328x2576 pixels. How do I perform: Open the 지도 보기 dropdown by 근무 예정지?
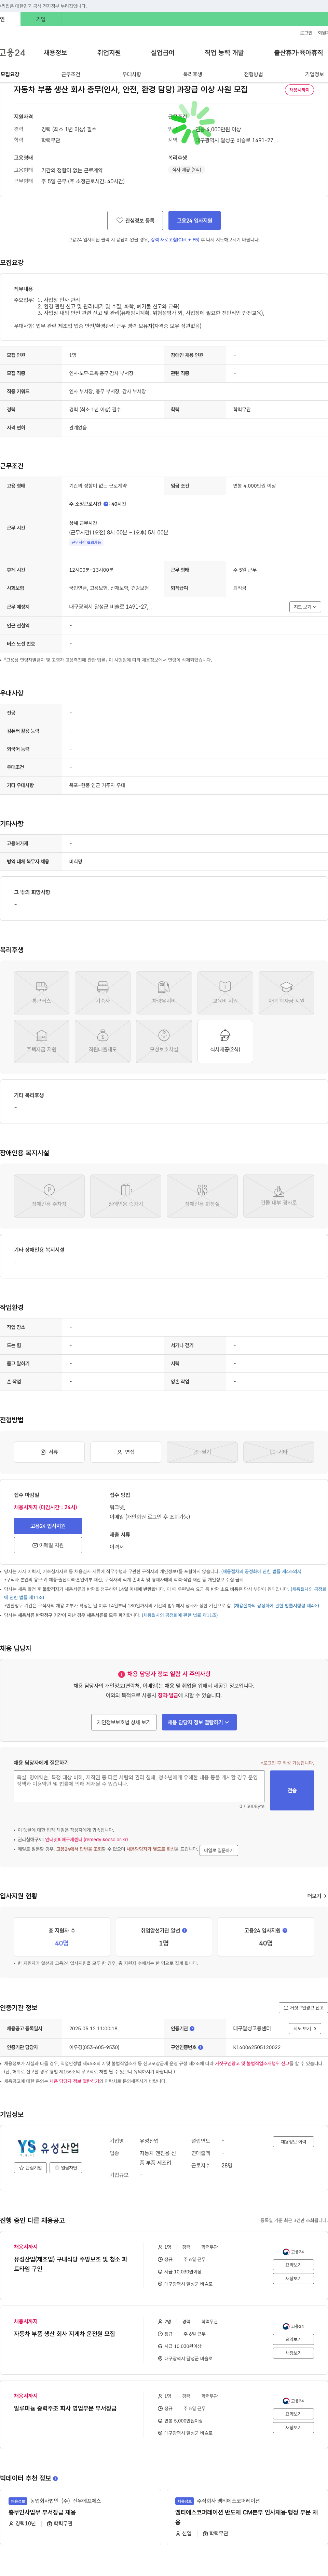click(305, 607)
